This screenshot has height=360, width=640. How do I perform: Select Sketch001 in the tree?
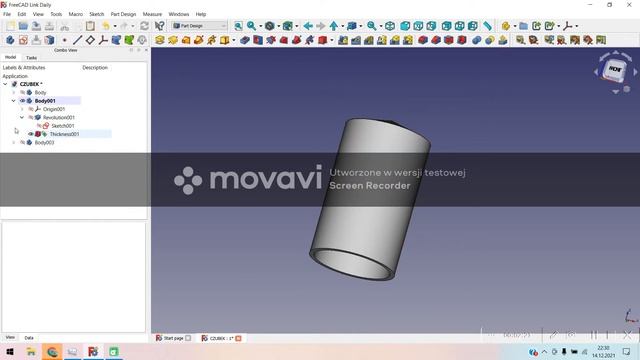click(62, 126)
